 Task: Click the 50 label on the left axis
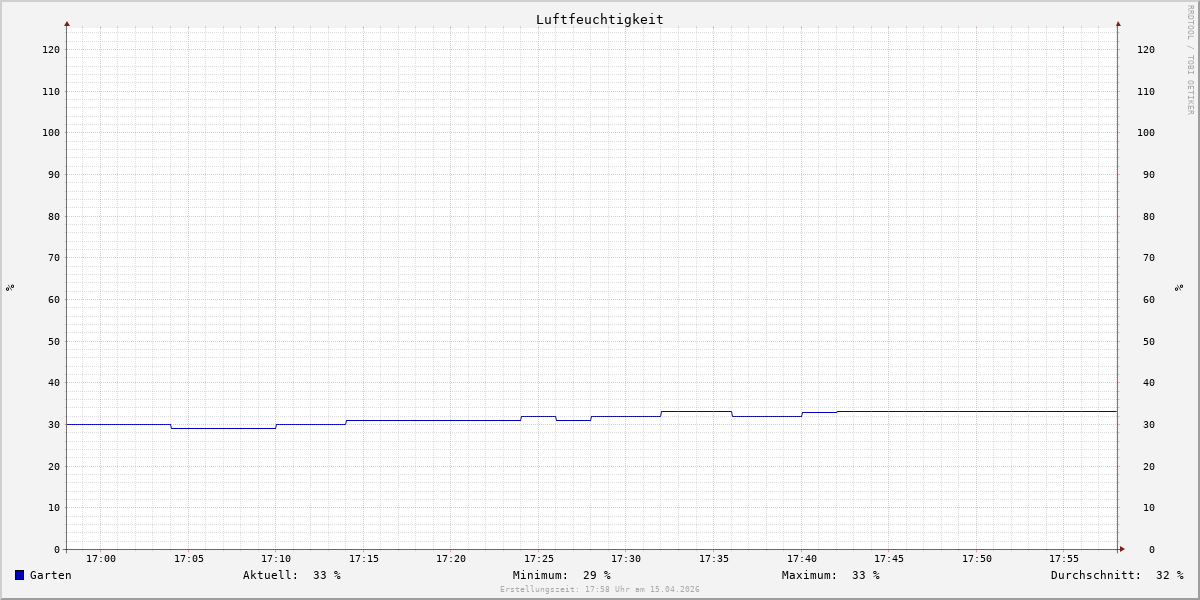click(x=54, y=341)
